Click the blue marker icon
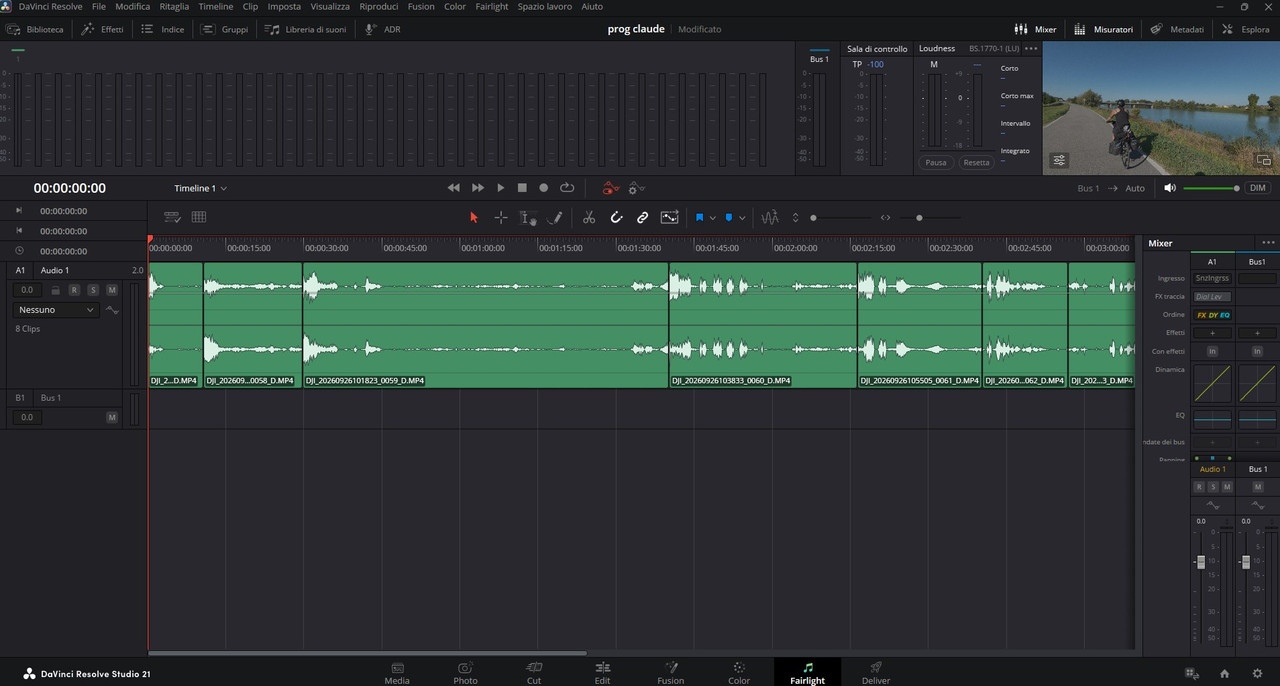The height and width of the screenshot is (686, 1280). pyautogui.click(x=729, y=217)
